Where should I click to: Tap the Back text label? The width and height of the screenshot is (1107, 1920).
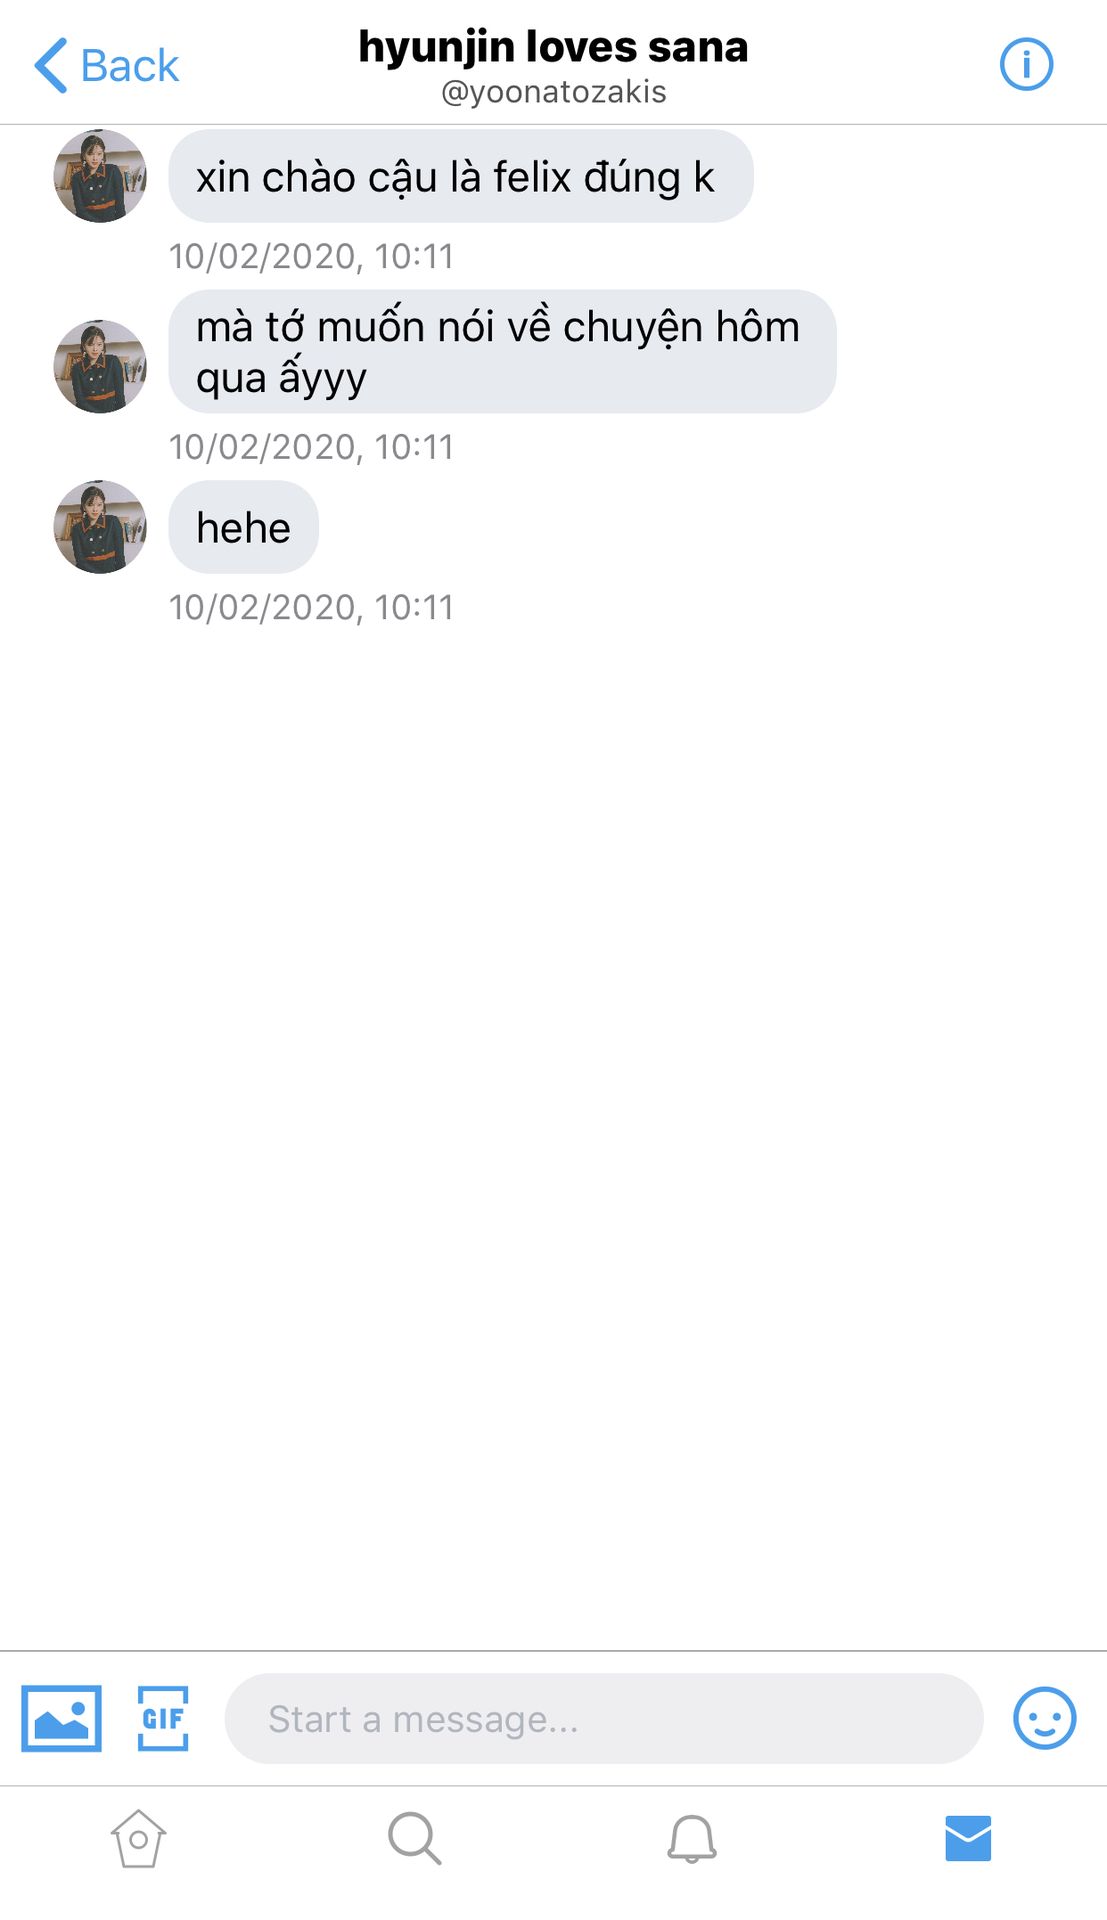tap(130, 66)
